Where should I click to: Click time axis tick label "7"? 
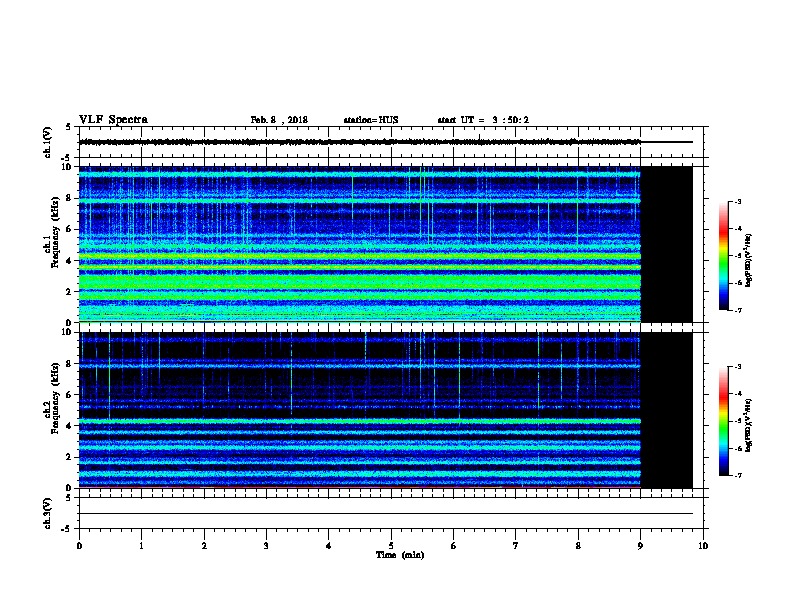click(515, 545)
